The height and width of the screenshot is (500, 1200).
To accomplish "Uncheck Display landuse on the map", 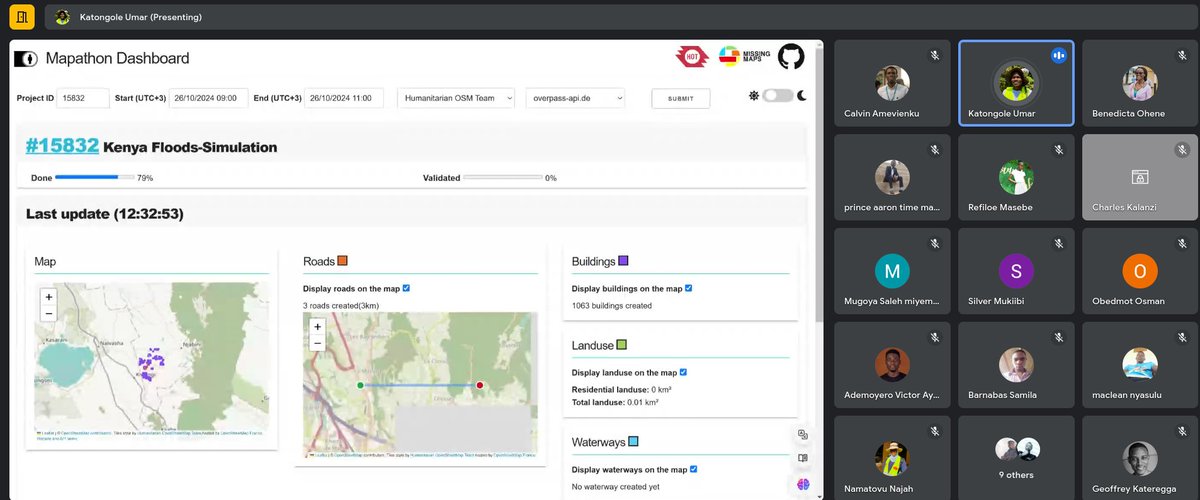I will 683,372.
